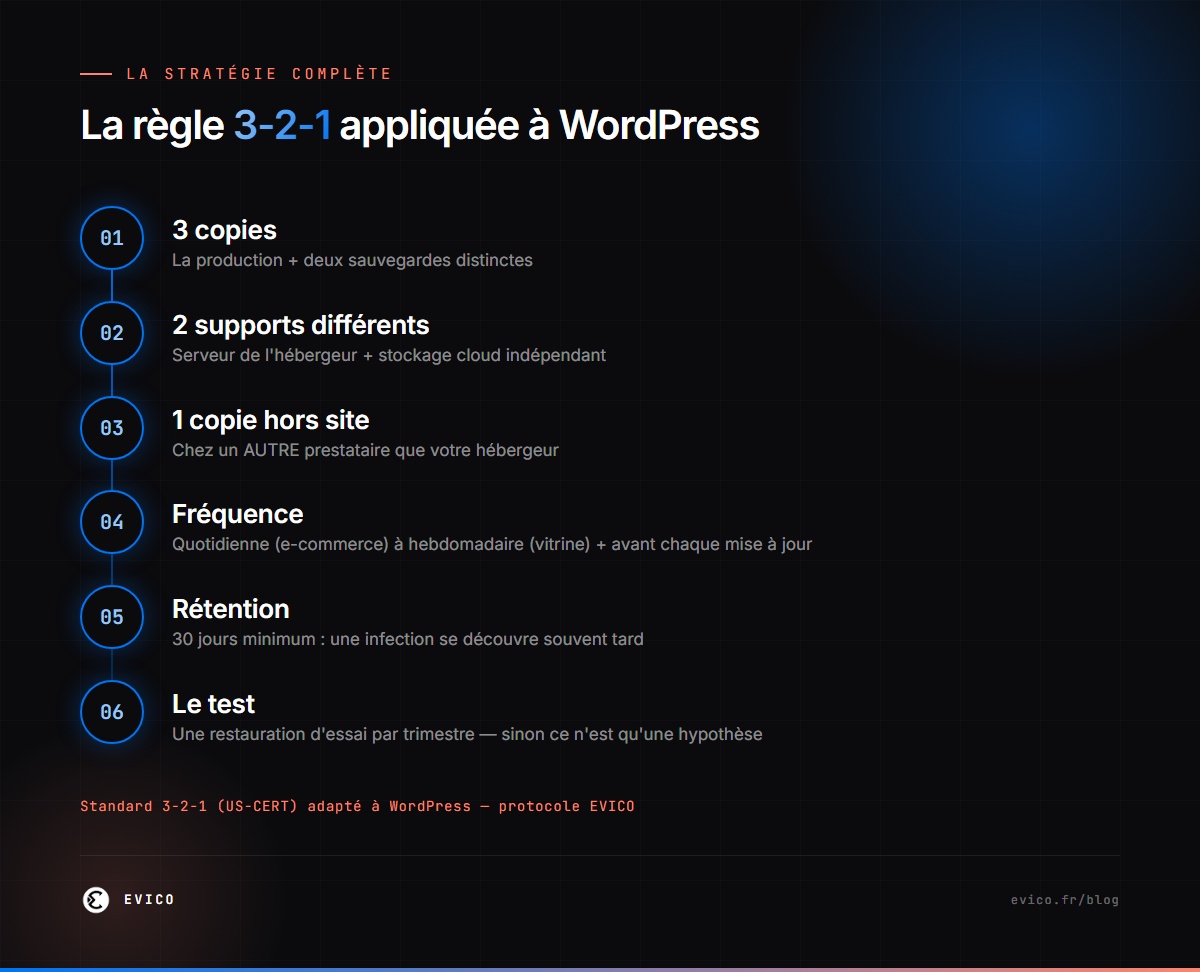
Task: Click "30 jours minimum" description line
Action: click(x=407, y=639)
